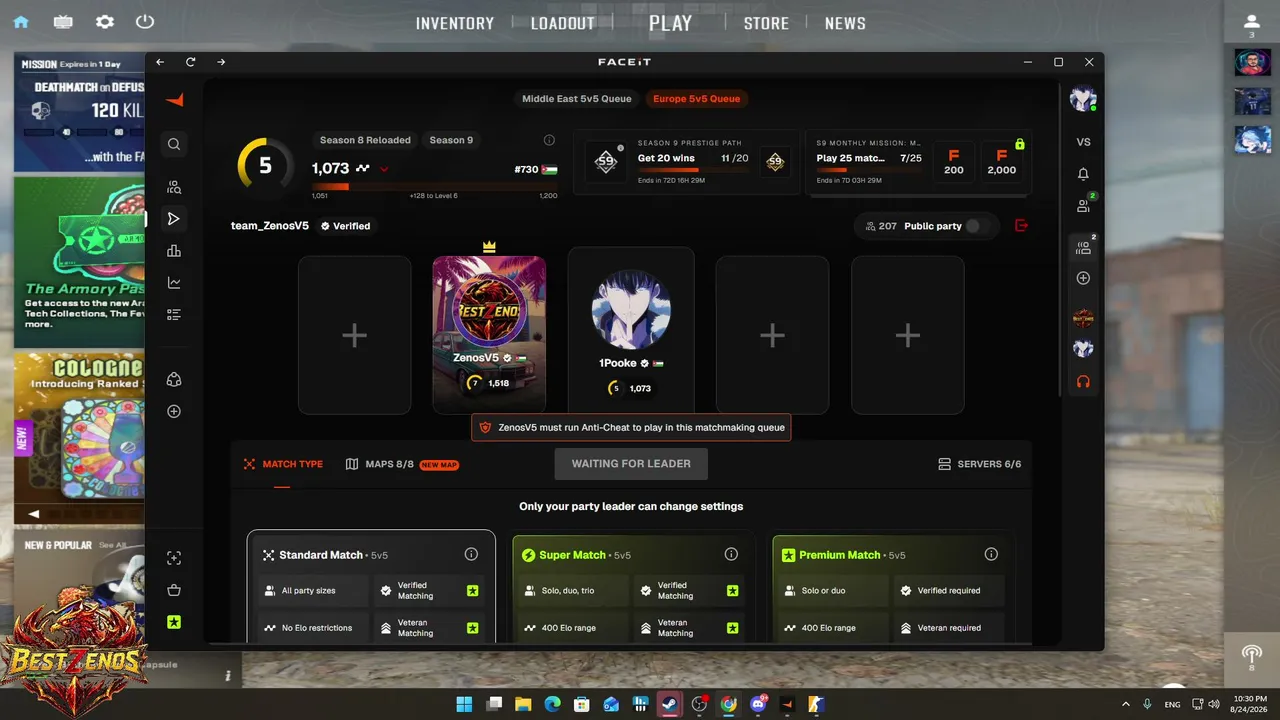The image size is (1280, 720).
Task: Open the 1Pooke player card
Action: (631, 330)
